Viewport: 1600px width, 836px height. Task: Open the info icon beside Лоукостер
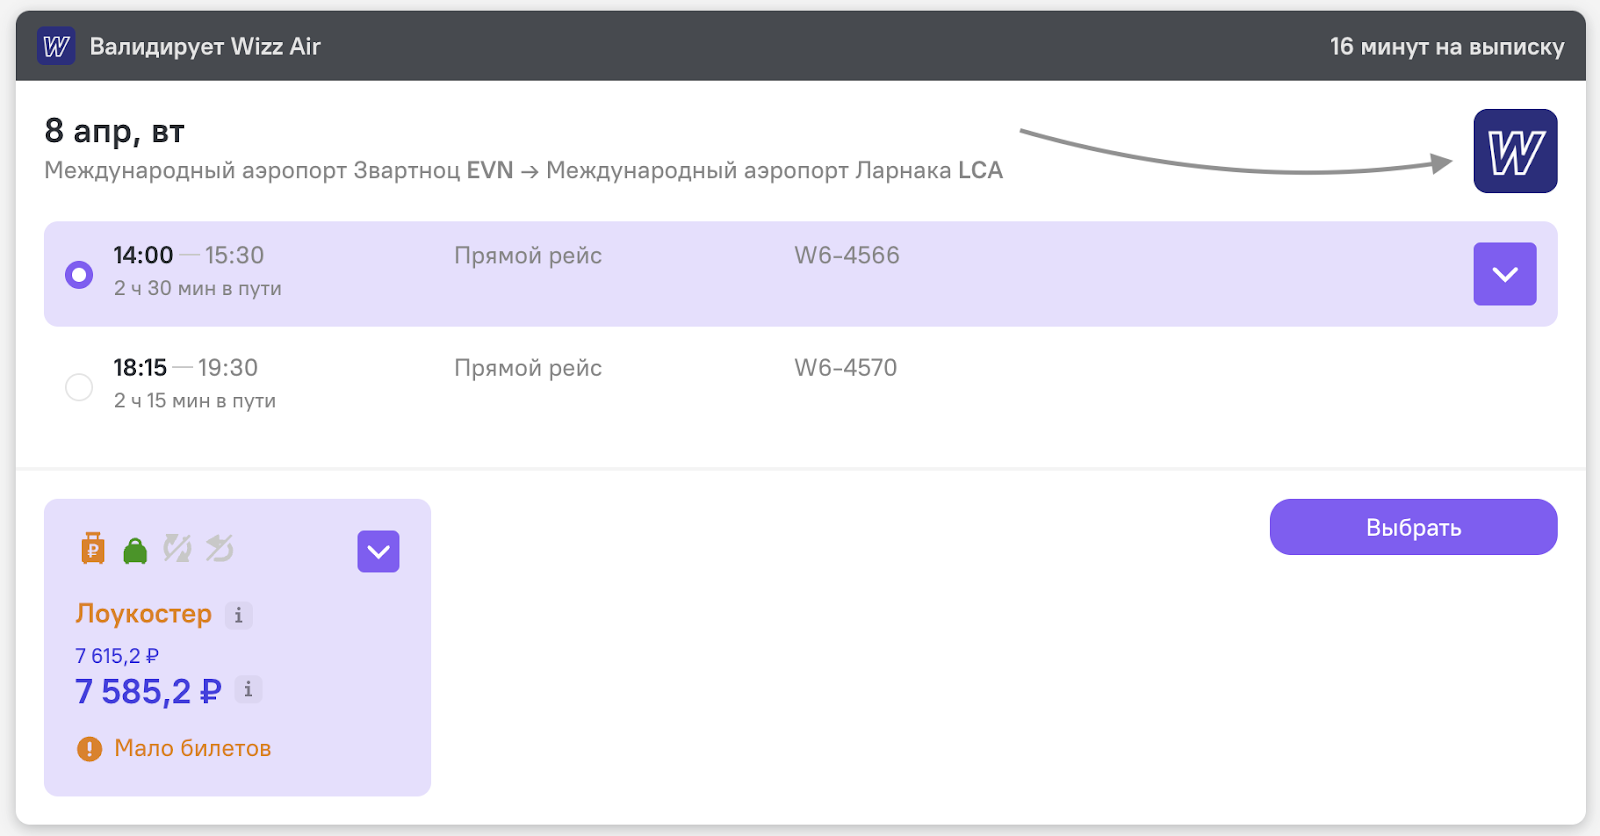click(x=238, y=615)
